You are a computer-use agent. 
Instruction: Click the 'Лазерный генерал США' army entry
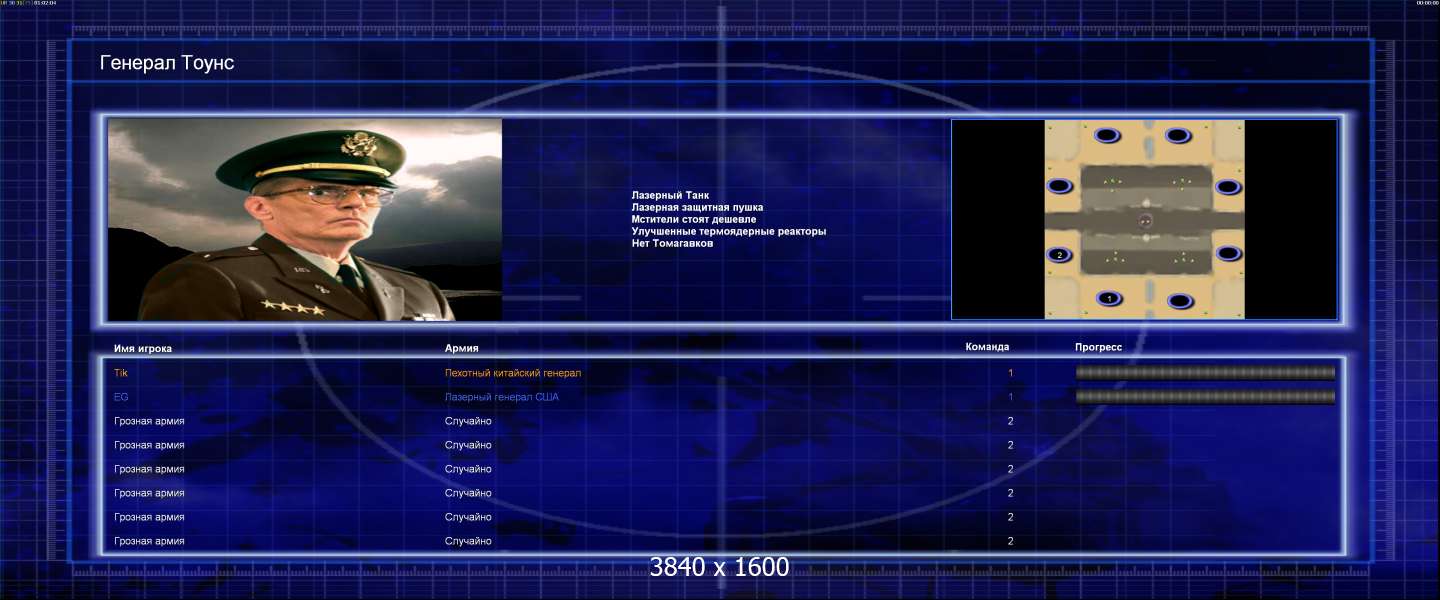coord(502,397)
